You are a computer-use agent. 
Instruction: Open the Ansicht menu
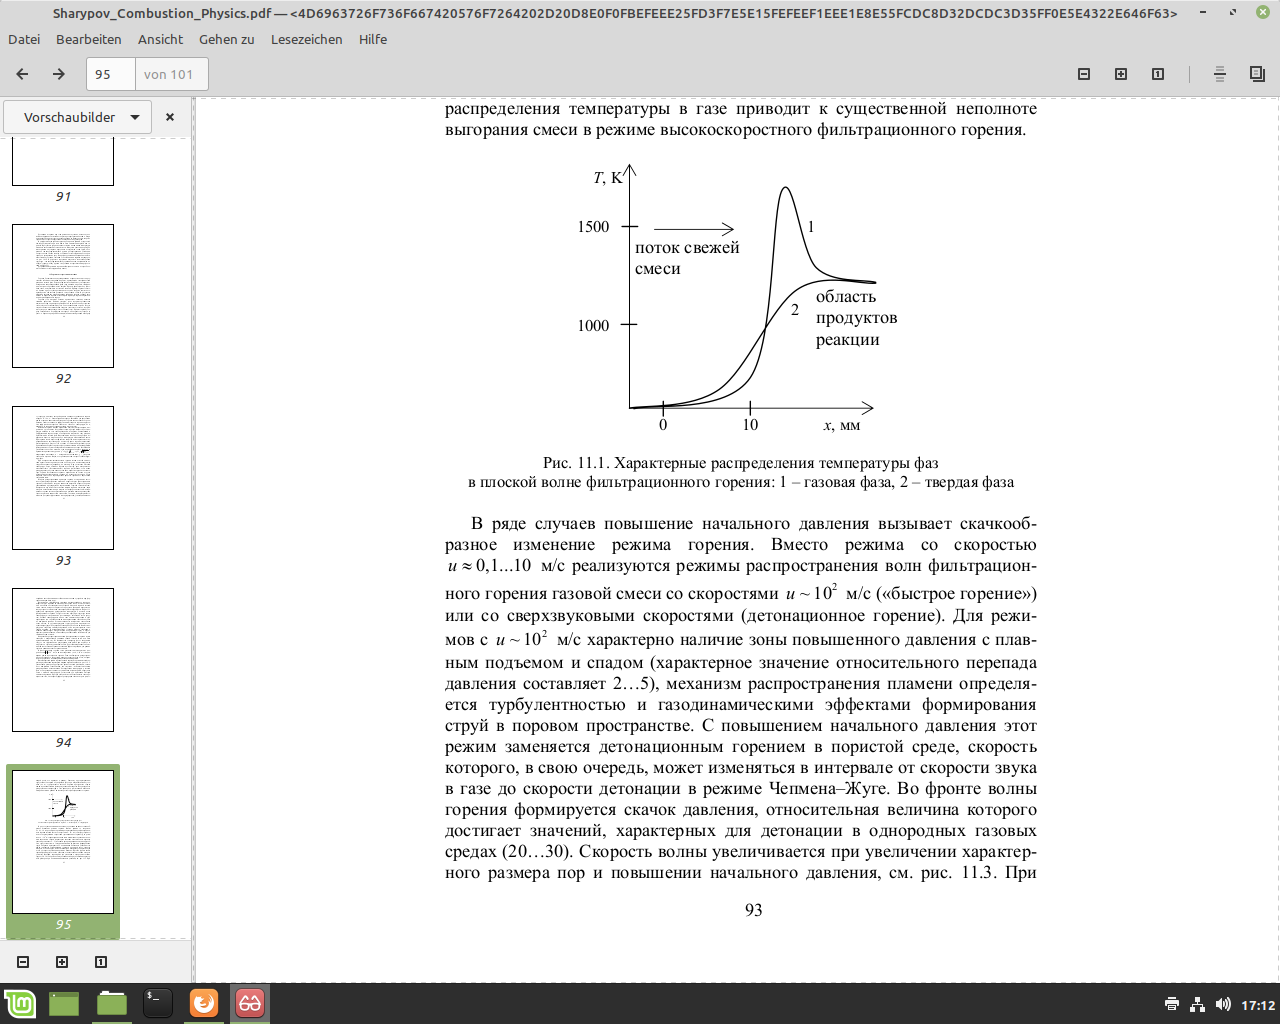point(161,39)
